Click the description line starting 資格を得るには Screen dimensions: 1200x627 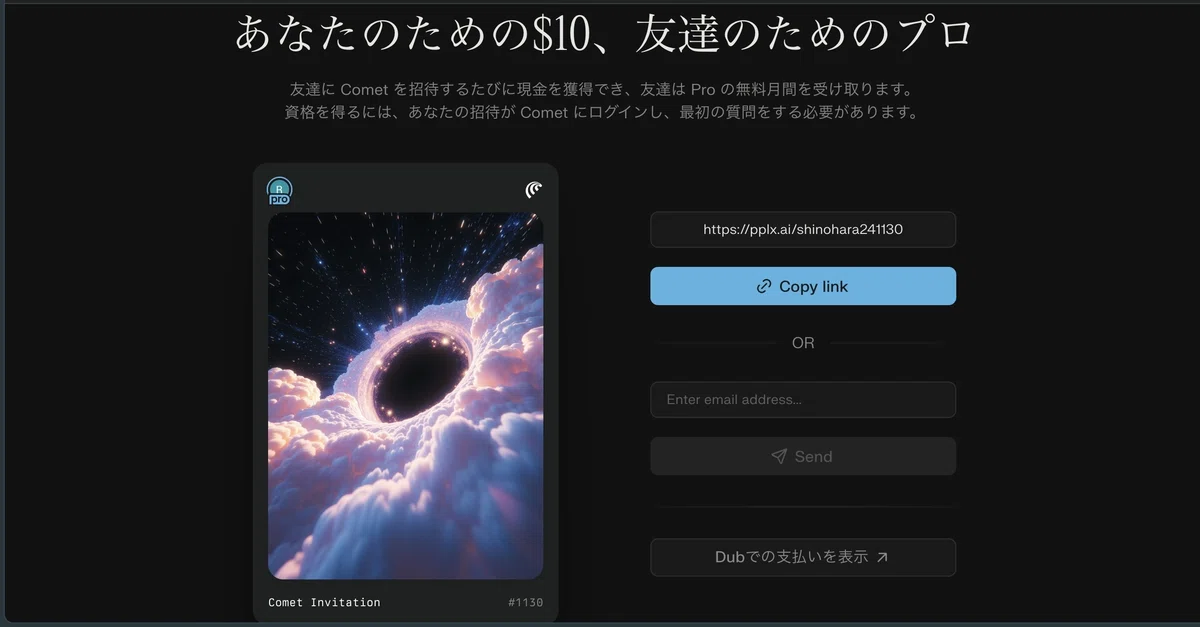coord(601,113)
